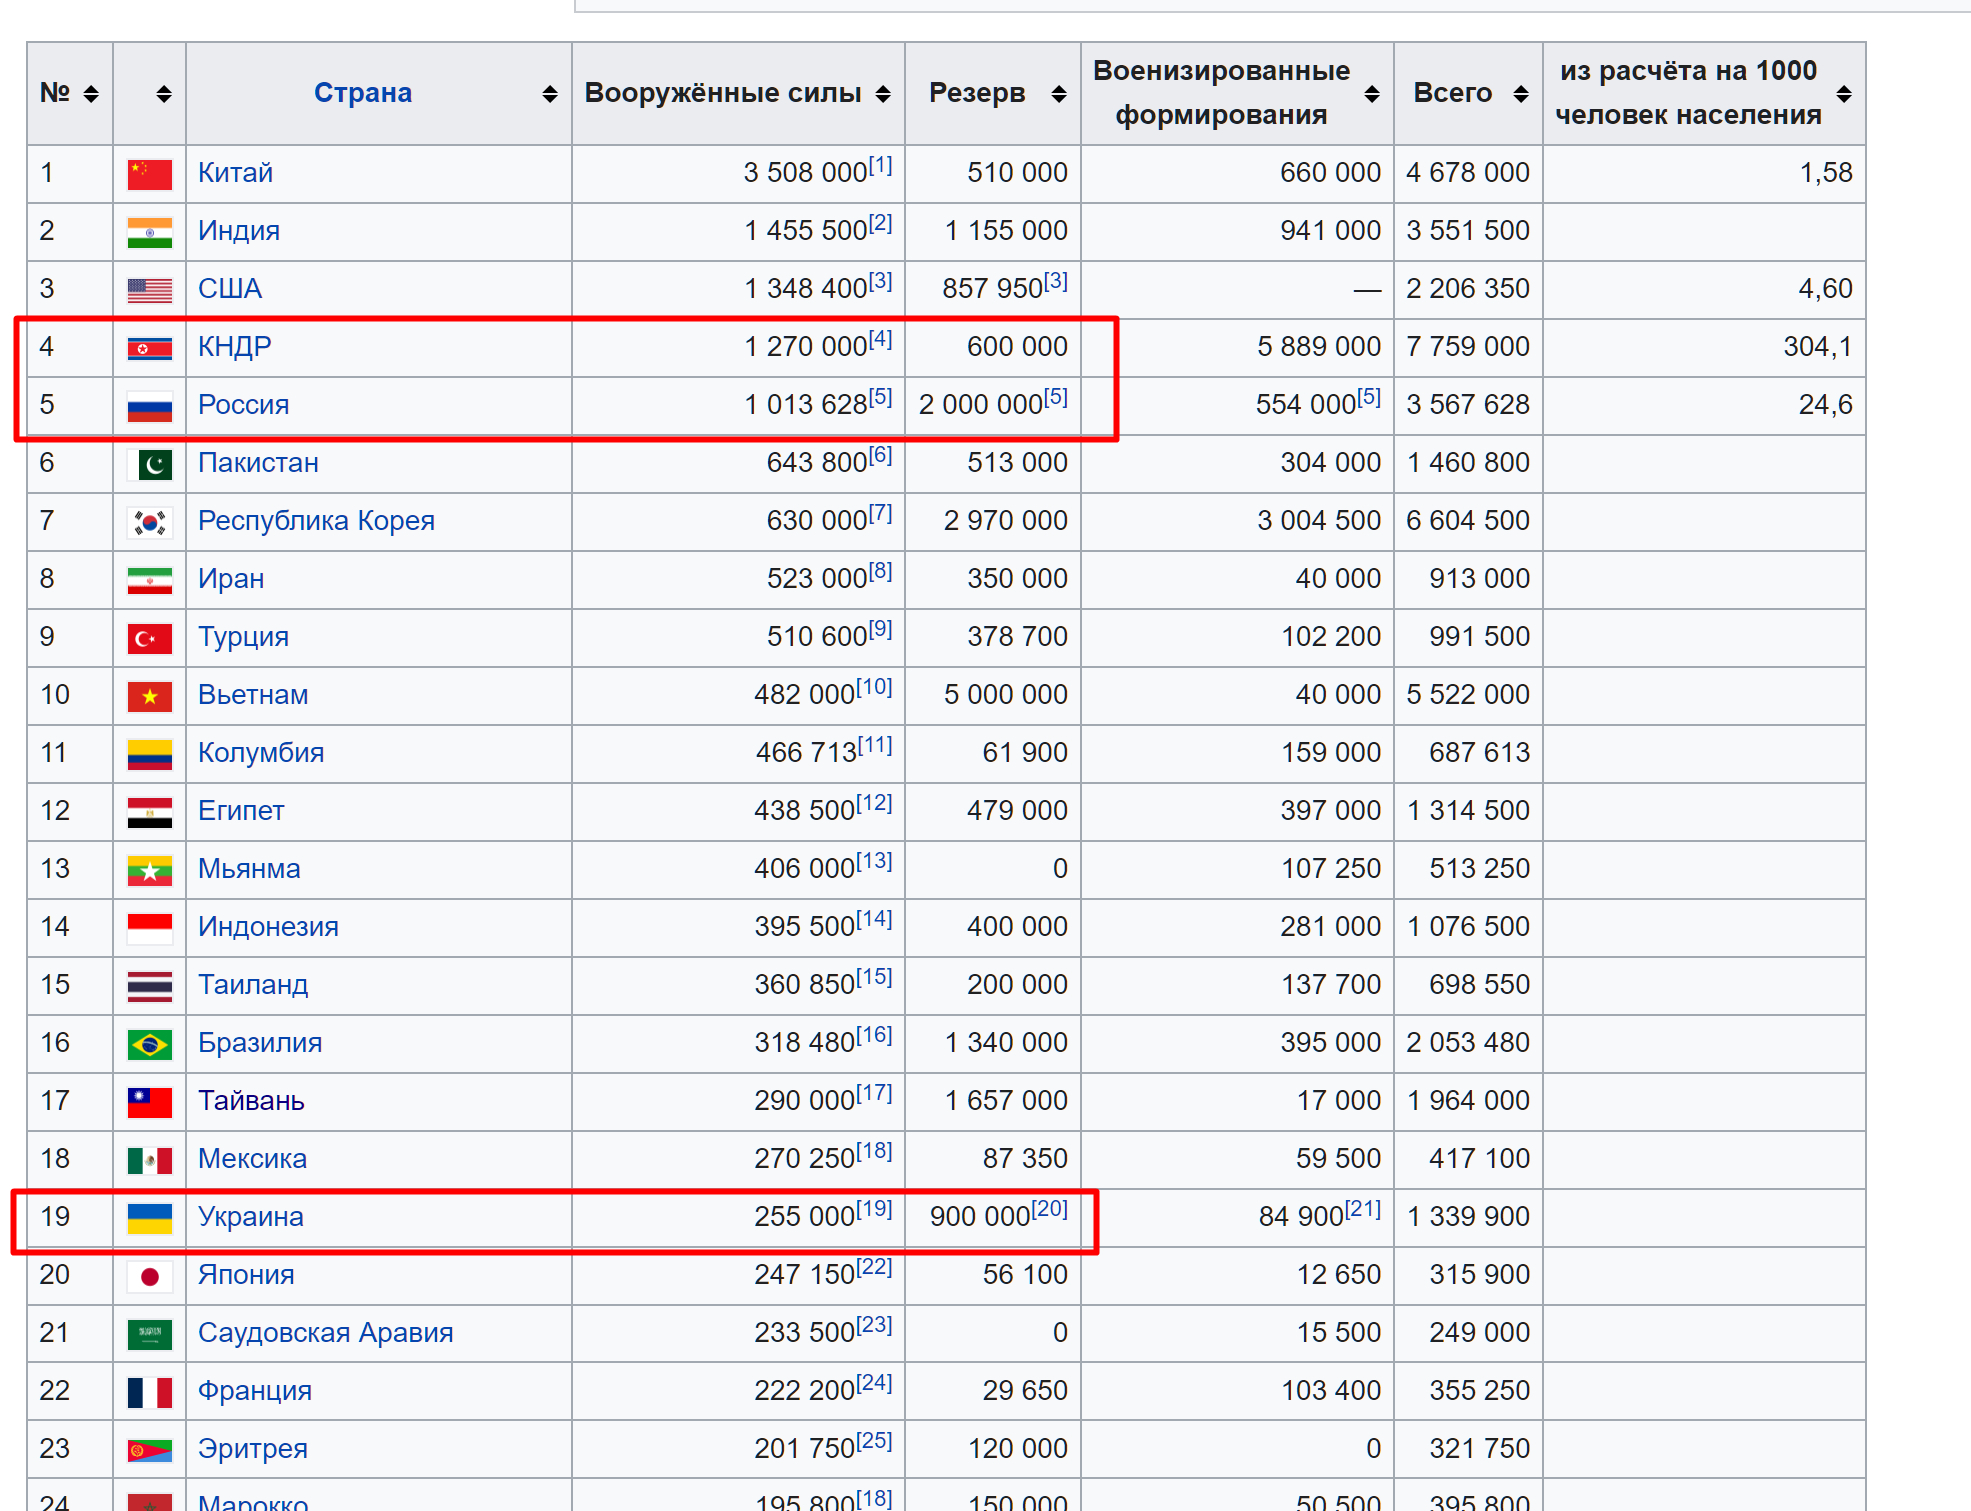The image size is (1971, 1511).
Task: Sort by Резерв column arrows
Action: tap(1059, 94)
